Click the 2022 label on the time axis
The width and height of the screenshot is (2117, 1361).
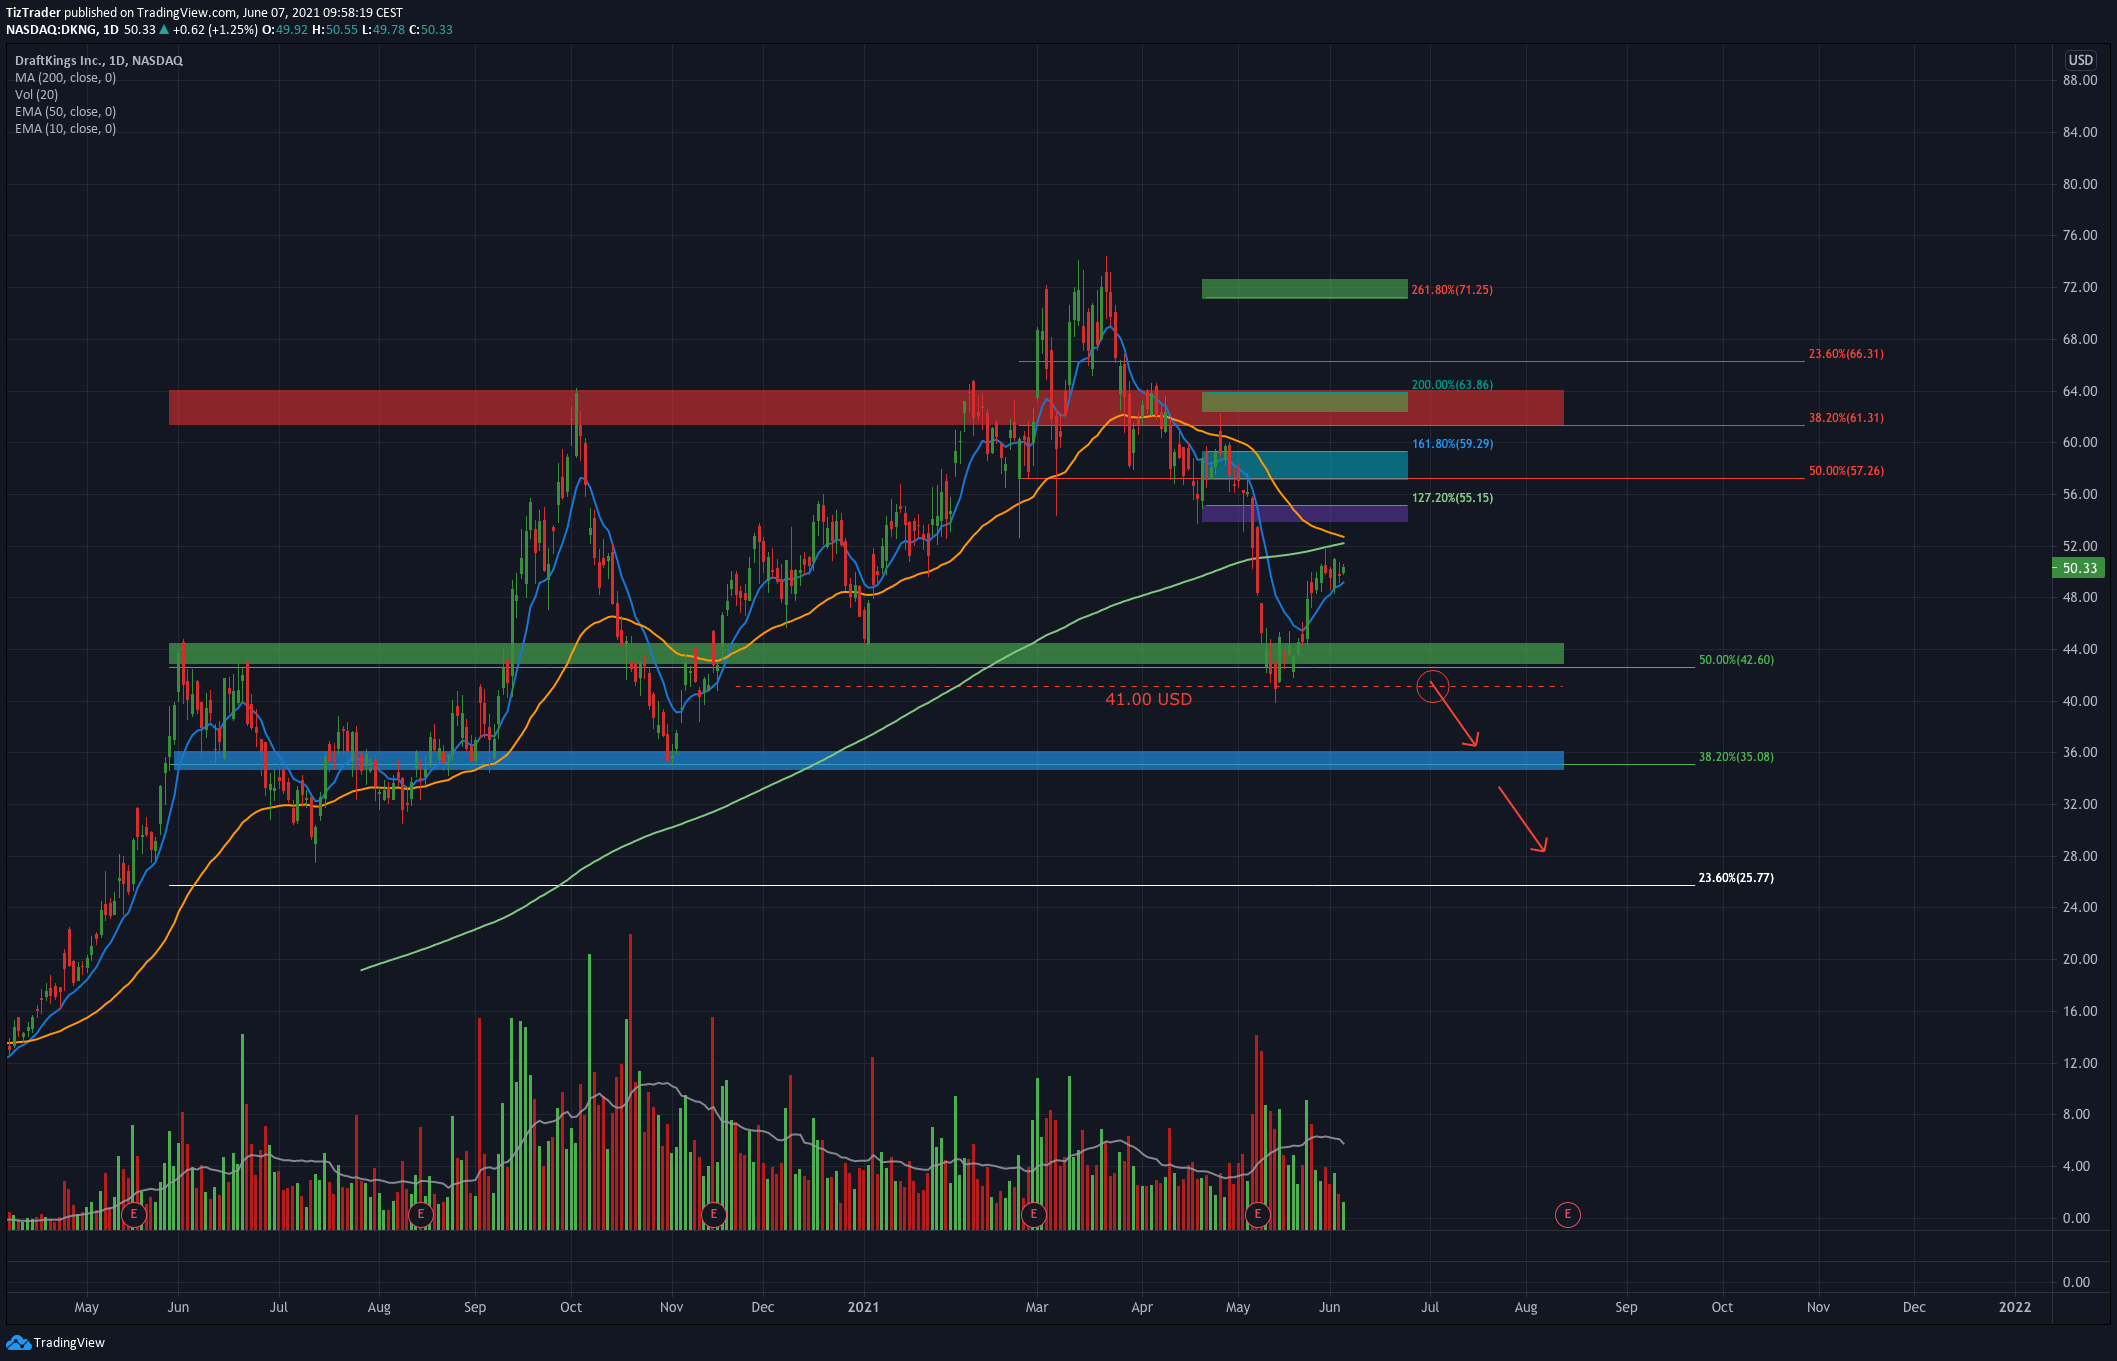pos(2014,1307)
